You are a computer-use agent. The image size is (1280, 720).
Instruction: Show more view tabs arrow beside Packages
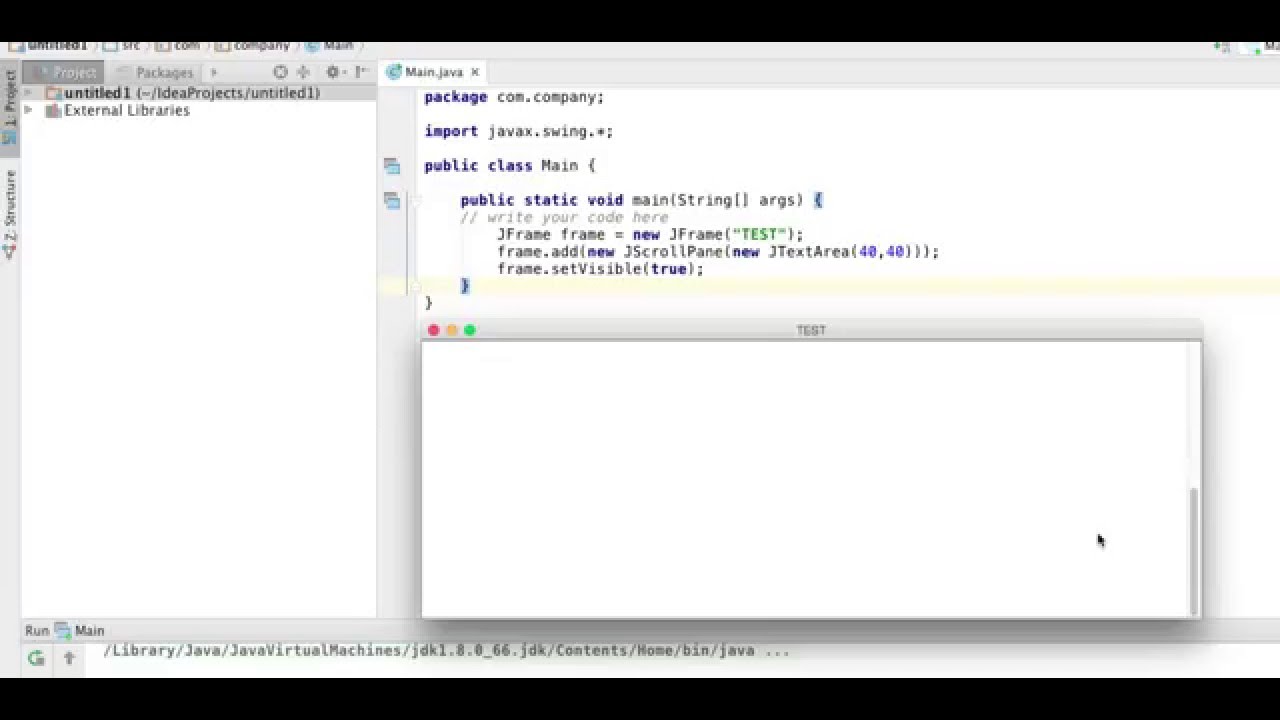coord(213,72)
